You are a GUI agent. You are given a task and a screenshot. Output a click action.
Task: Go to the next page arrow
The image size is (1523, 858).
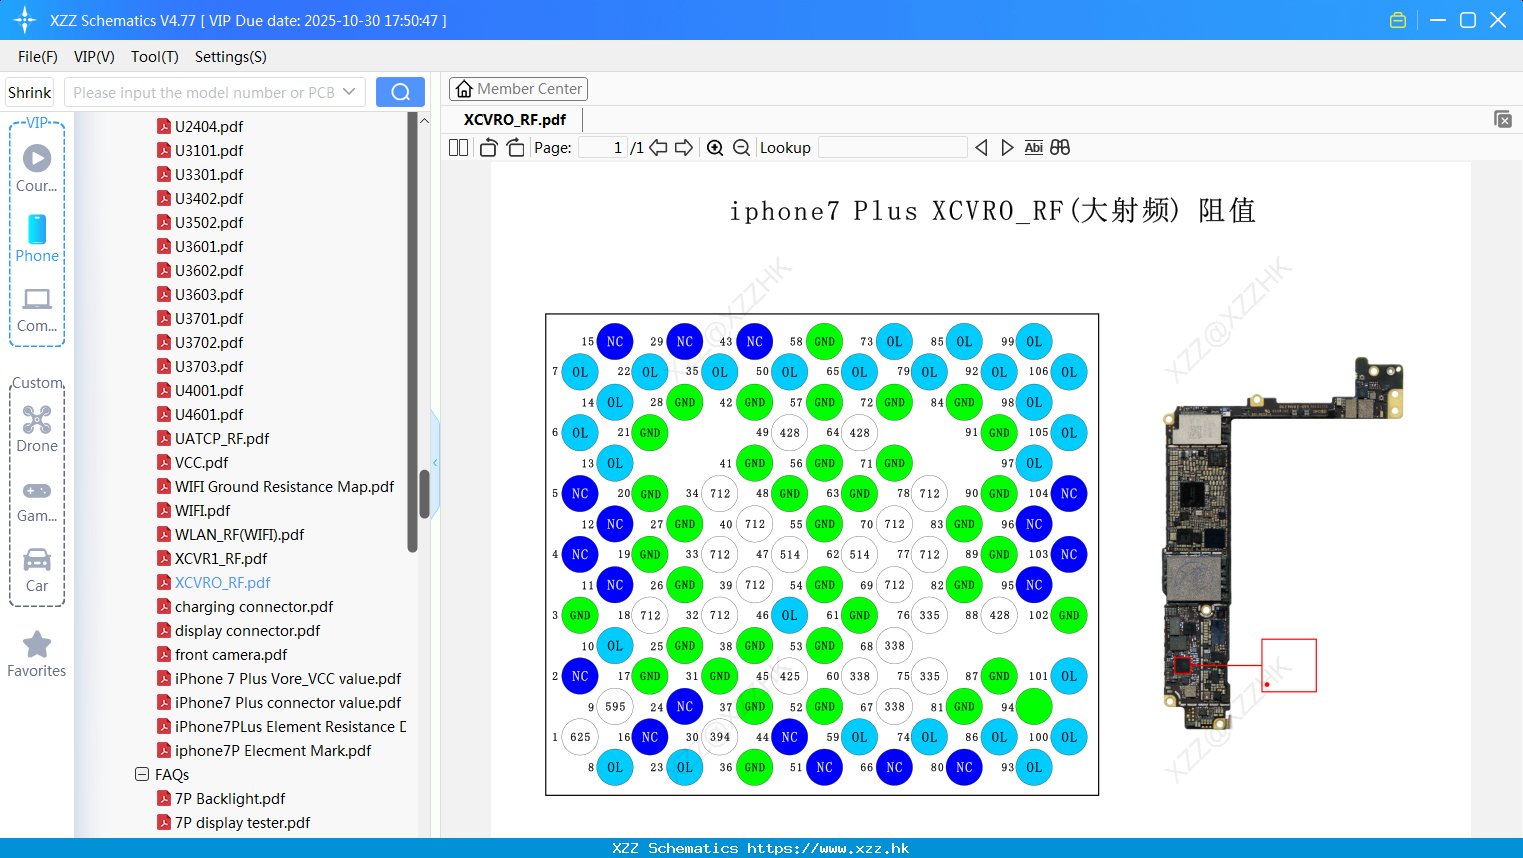[x=684, y=148]
